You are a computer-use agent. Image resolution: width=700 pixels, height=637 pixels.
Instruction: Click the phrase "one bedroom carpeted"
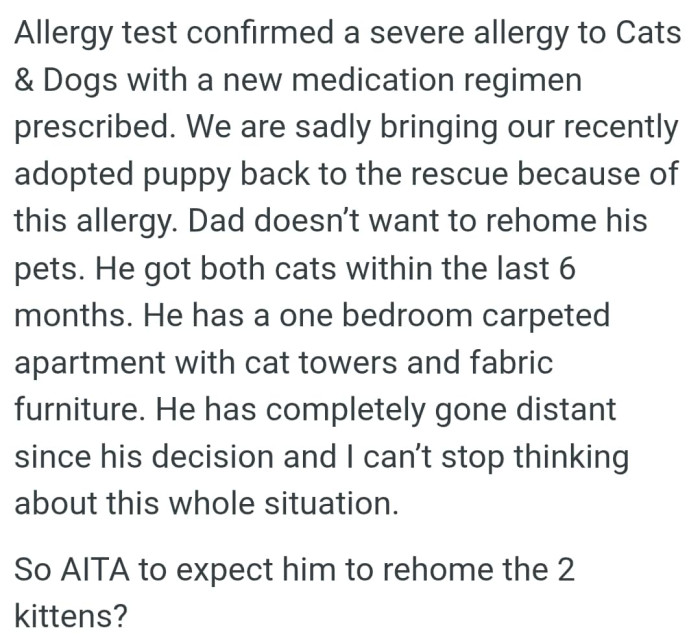point(444,316)
